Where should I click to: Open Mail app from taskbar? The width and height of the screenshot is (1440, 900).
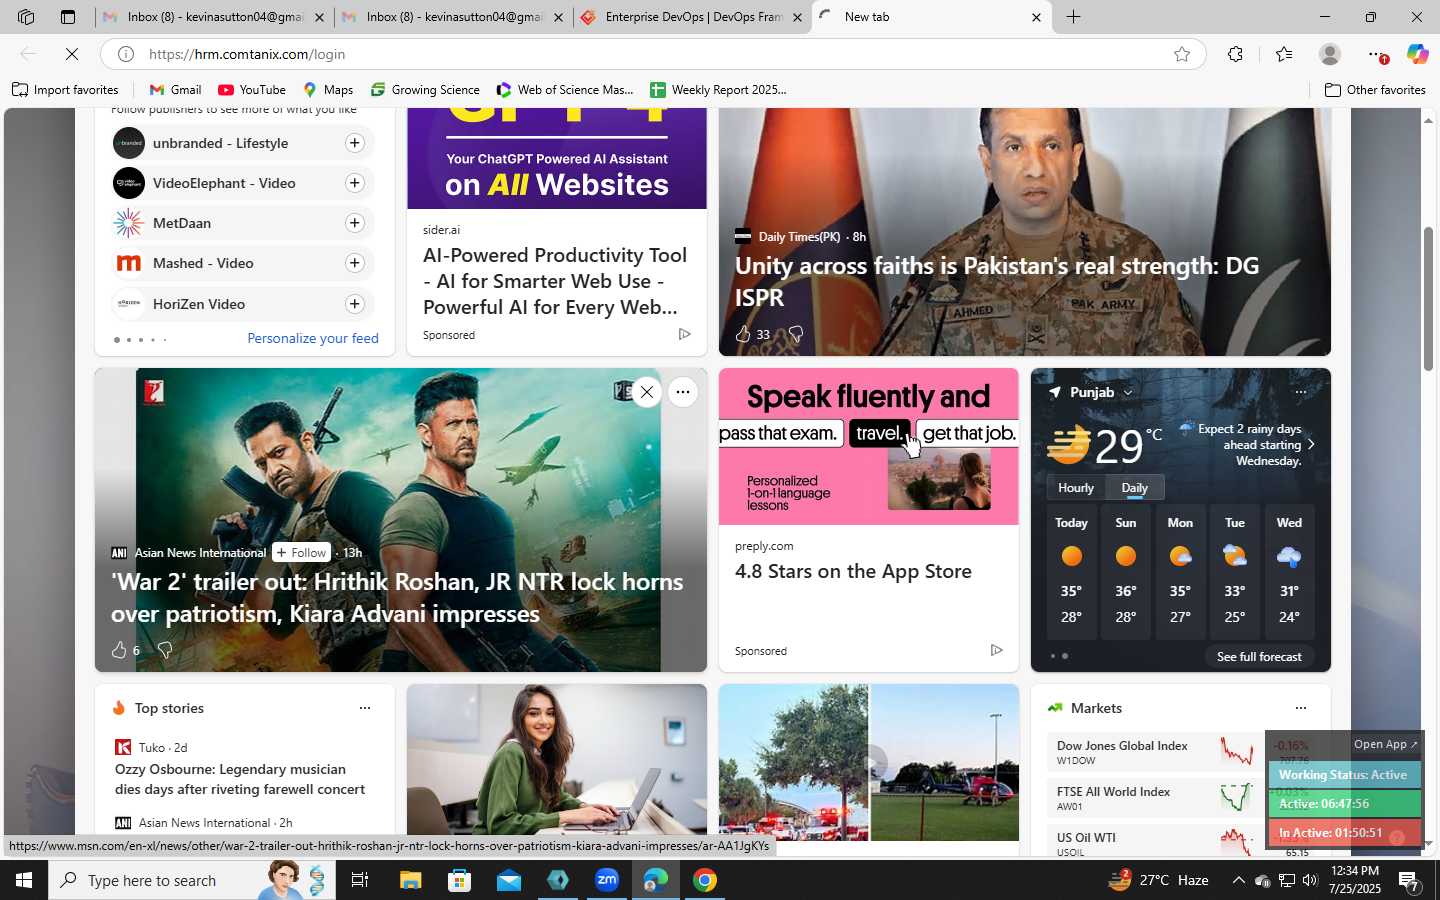[x=509, y=880]
